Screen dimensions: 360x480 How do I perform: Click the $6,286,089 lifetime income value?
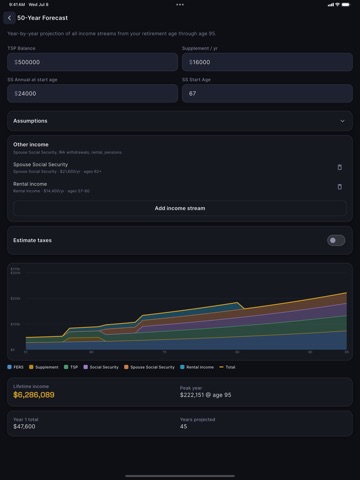point(34,395)
